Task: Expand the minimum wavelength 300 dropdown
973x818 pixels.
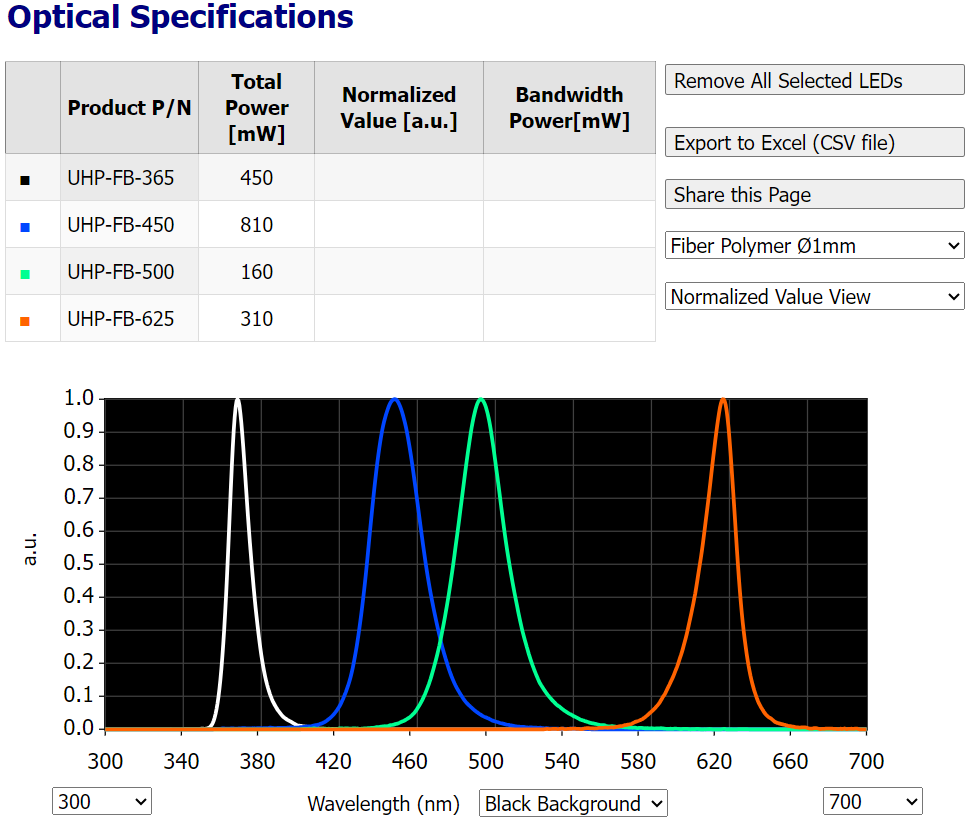Action: (x=101, y=801)
